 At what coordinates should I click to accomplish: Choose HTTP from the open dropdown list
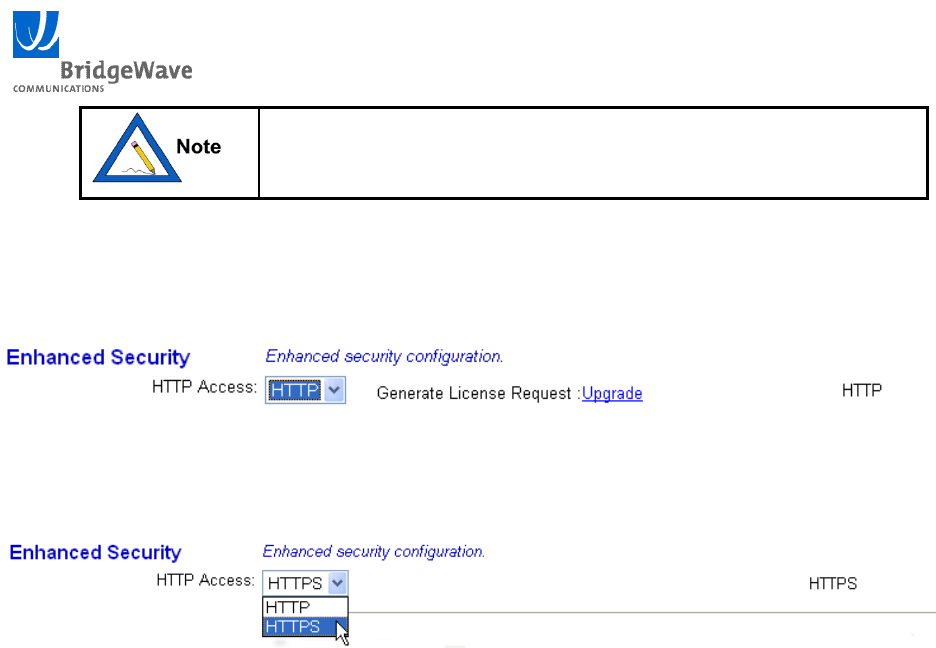click(x=290, y=607)
